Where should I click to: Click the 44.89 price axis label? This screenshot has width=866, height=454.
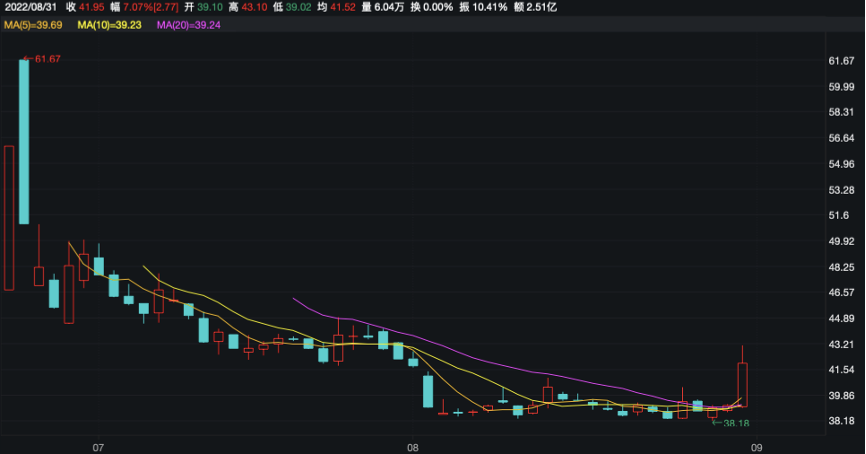point(841,319)
